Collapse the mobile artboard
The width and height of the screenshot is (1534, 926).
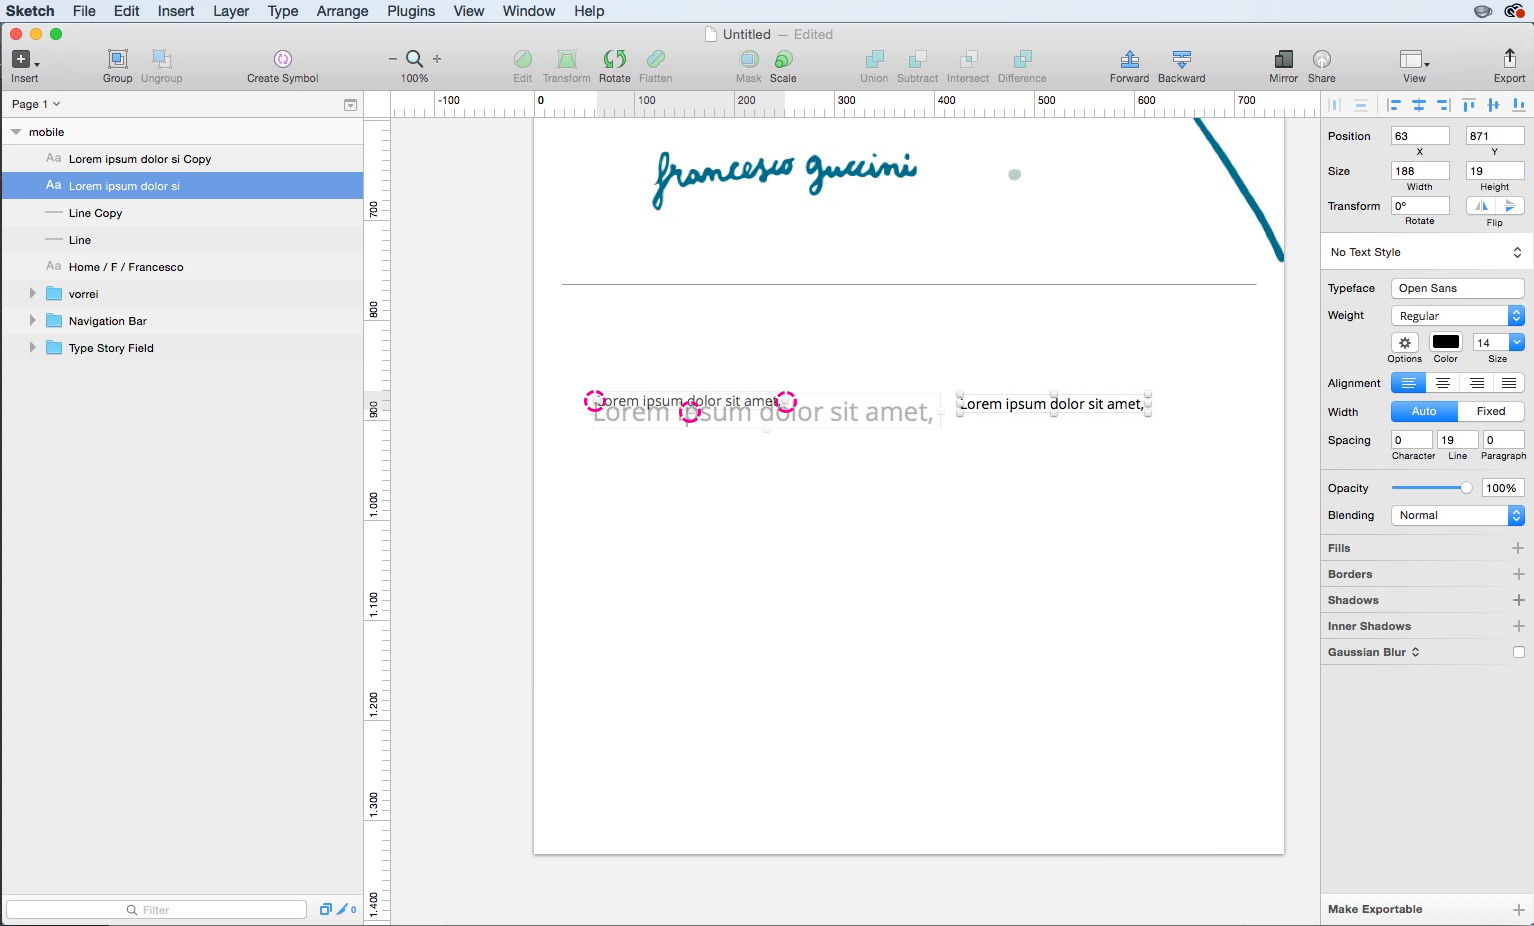(x=16, y=132)
